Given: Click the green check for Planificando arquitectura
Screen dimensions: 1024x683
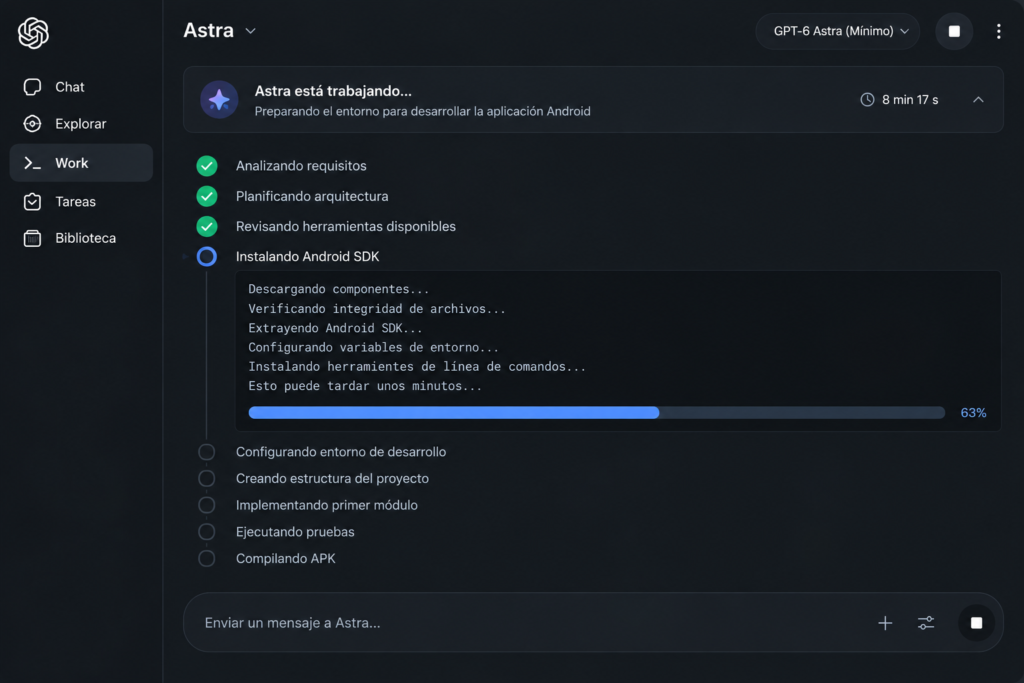Looking at the screenshot, I should [207, 196].
